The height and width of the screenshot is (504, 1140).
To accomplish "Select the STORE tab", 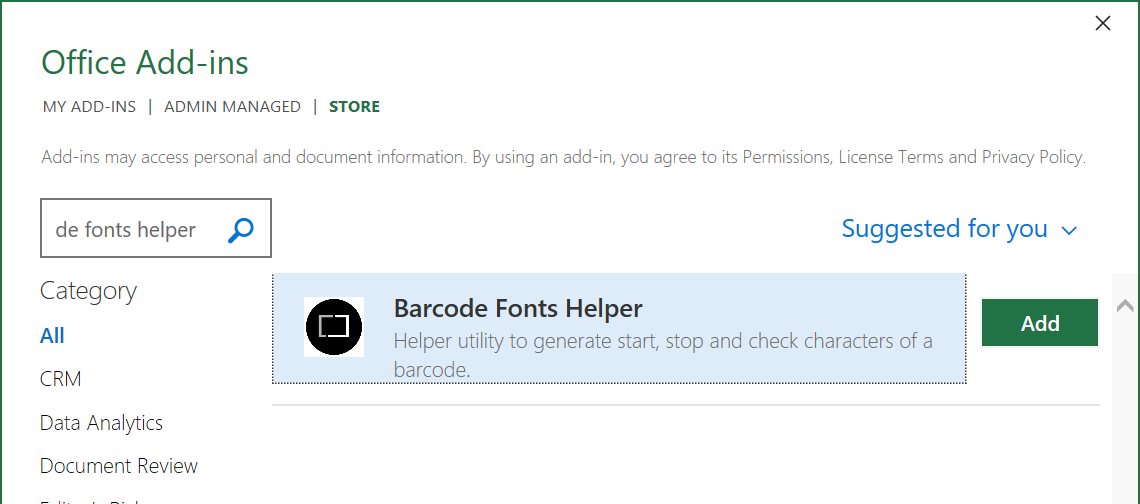I will (x=354, y=107).
